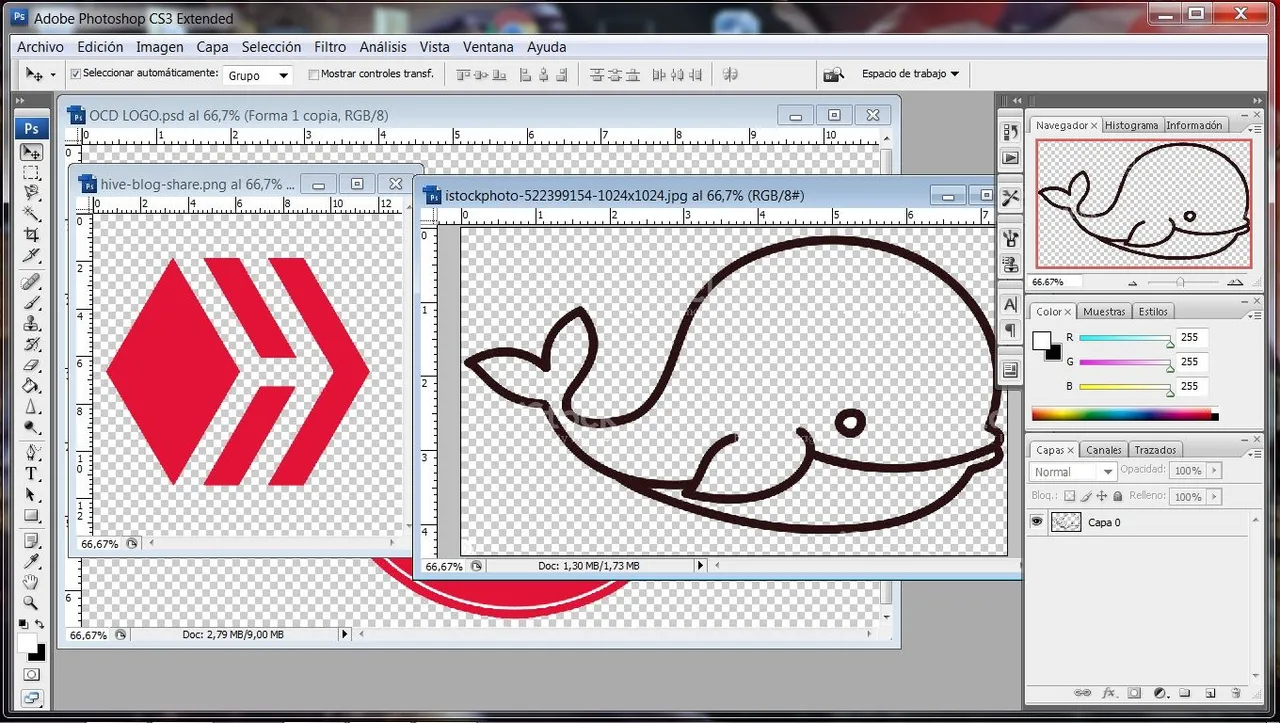This screenshot has width=1280, height=723.
Task: Select the Magic Wand tool
Action: pos(32,214)
